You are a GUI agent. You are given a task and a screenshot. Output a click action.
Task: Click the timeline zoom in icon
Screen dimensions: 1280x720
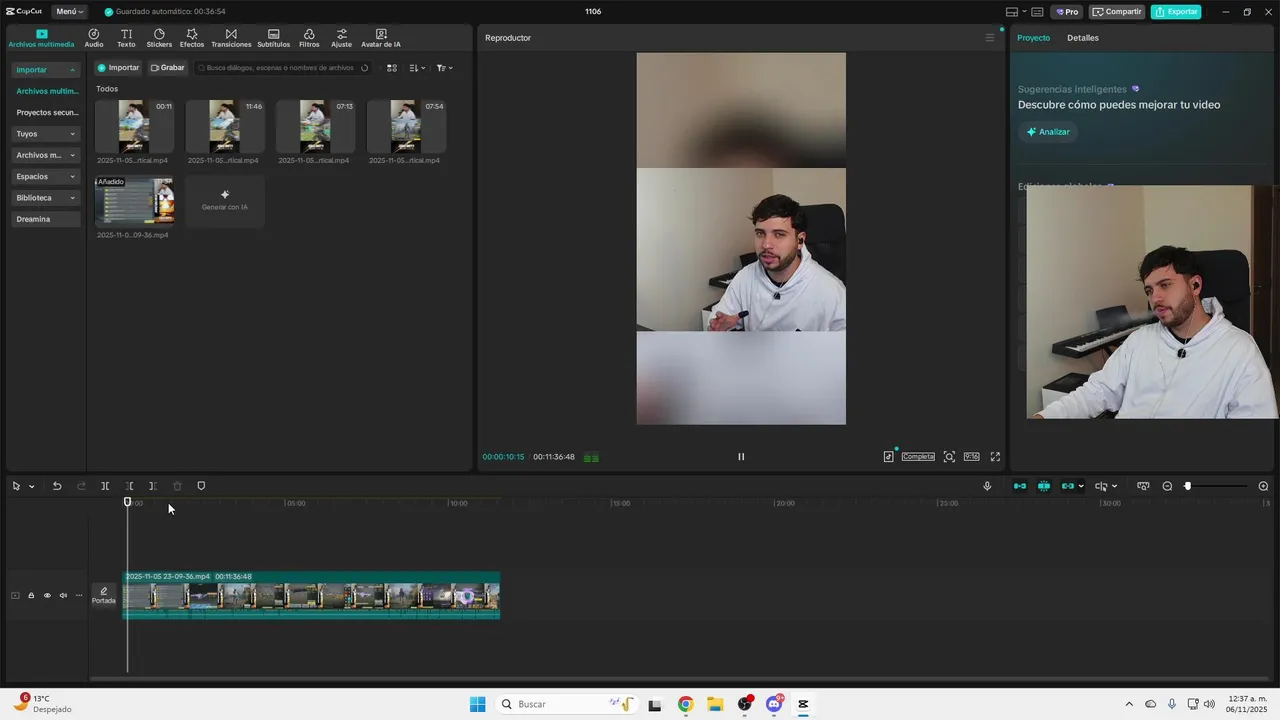(1263, 486)
